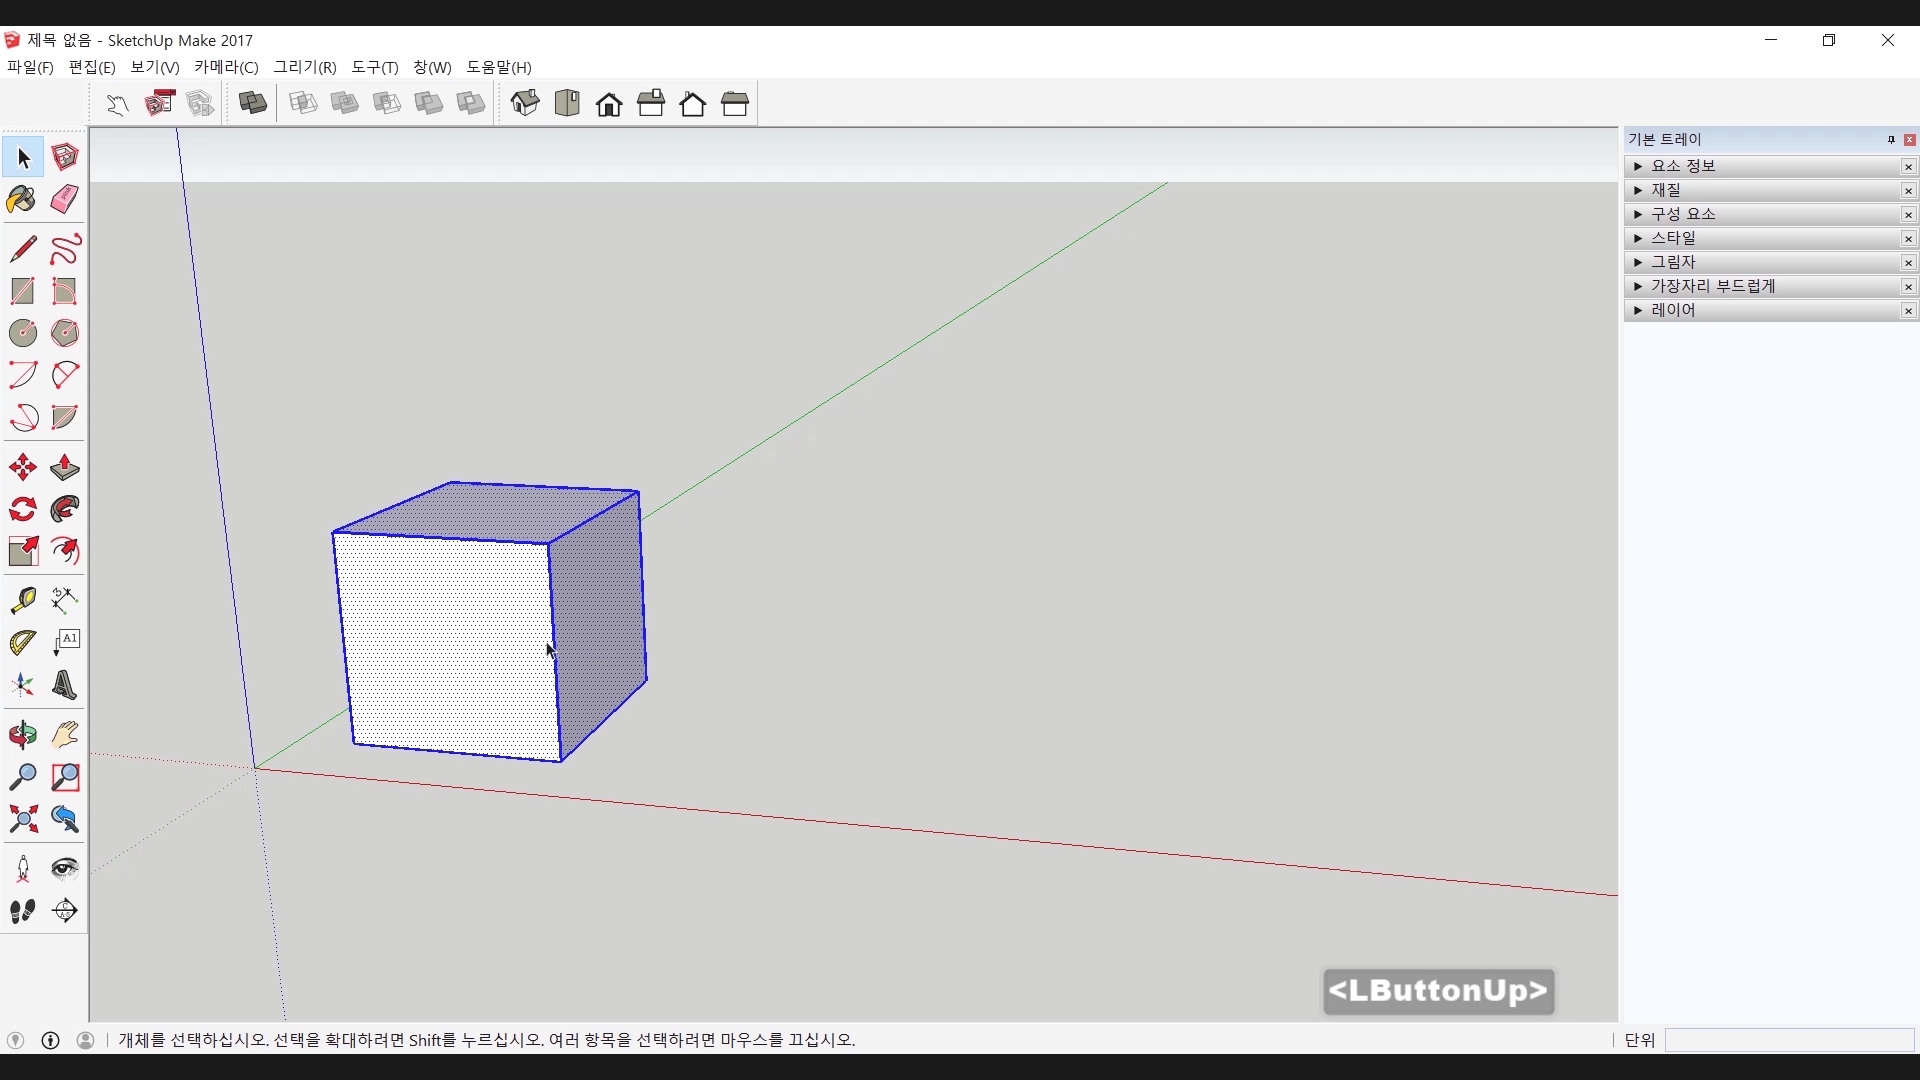Select the 3D Text tool
The height and width of the screenshot is (1080, 1920).
click(65, 686)
